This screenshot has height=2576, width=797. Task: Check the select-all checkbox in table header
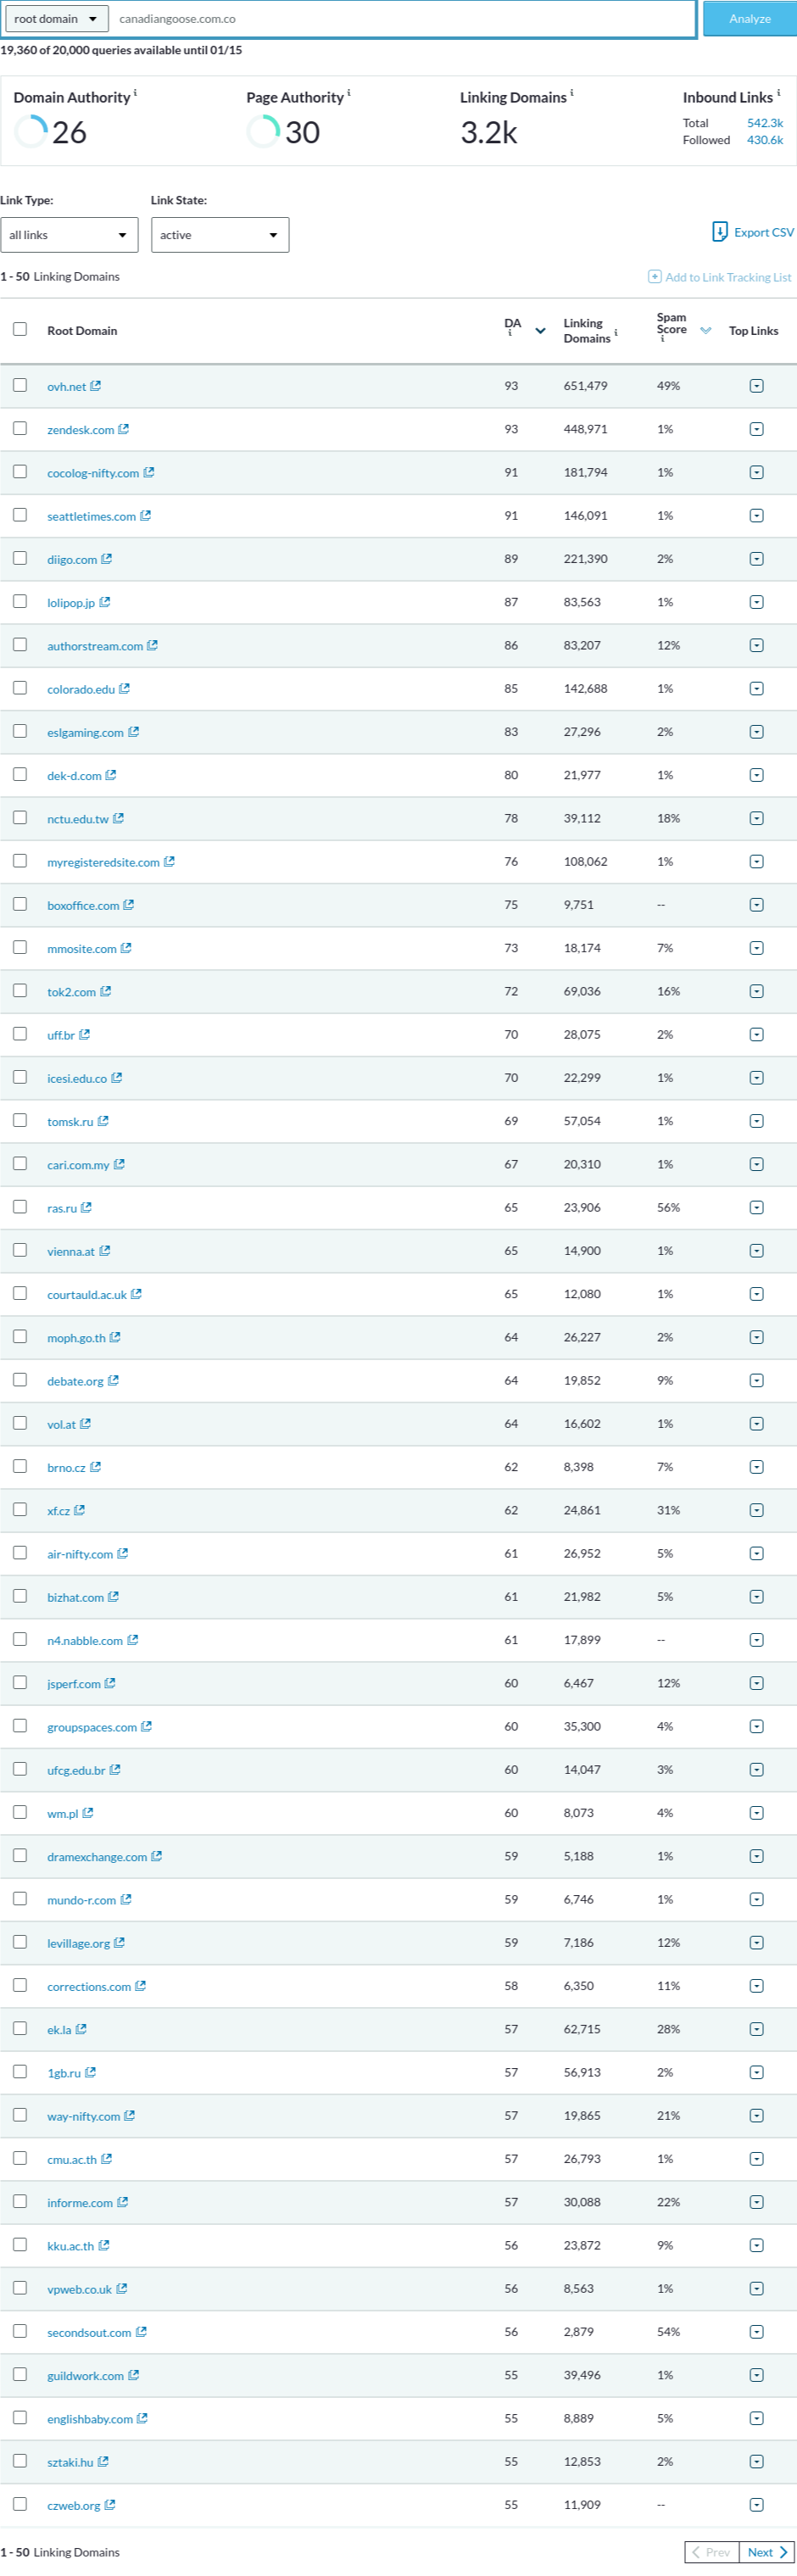(x=20, y=329)
